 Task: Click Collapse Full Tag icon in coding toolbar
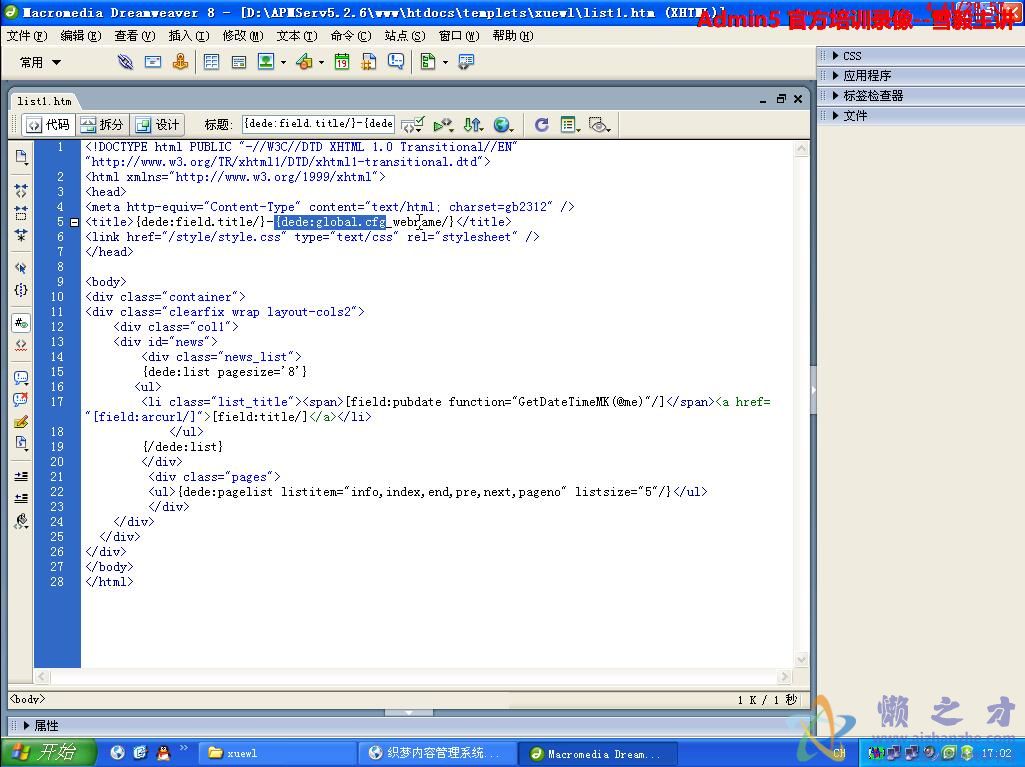[21, 189]
